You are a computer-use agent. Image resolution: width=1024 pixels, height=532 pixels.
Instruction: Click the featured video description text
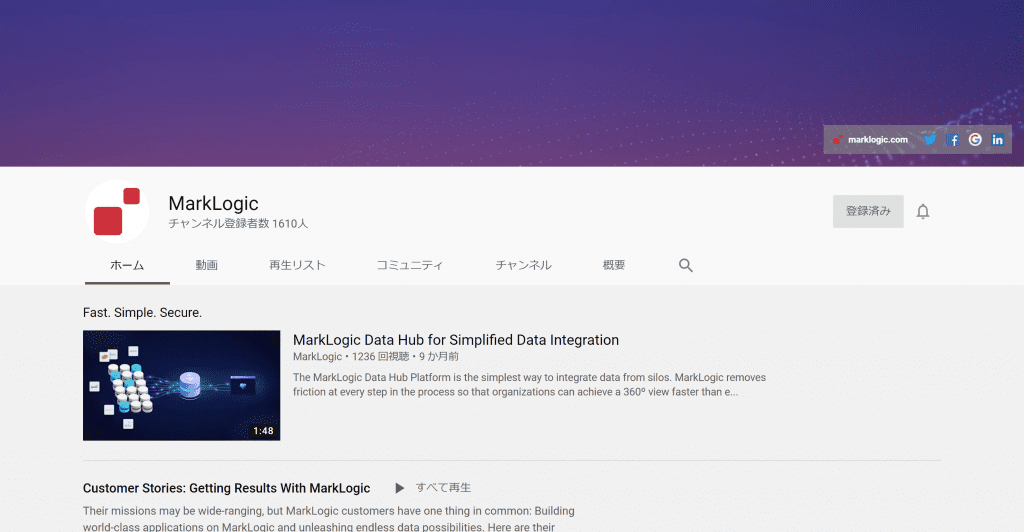529,384
